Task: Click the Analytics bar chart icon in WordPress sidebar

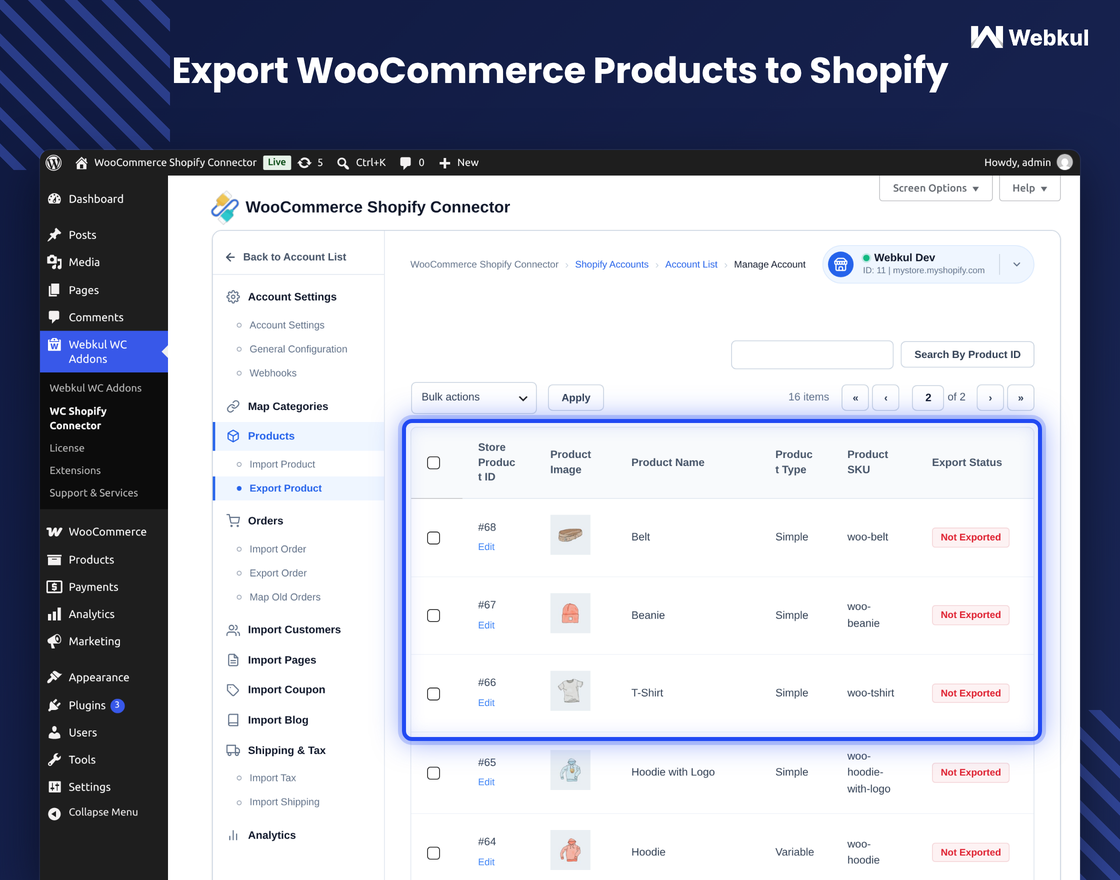Action: [x=54, y=614]
